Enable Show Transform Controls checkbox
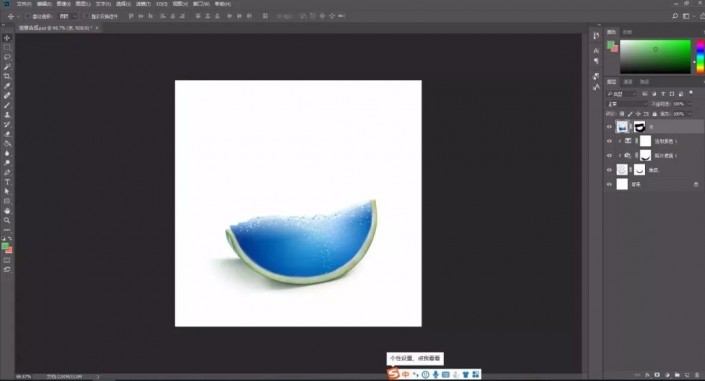Image resolution: width=705 pixels, height=381 pixels. click(x=86, y=16)
